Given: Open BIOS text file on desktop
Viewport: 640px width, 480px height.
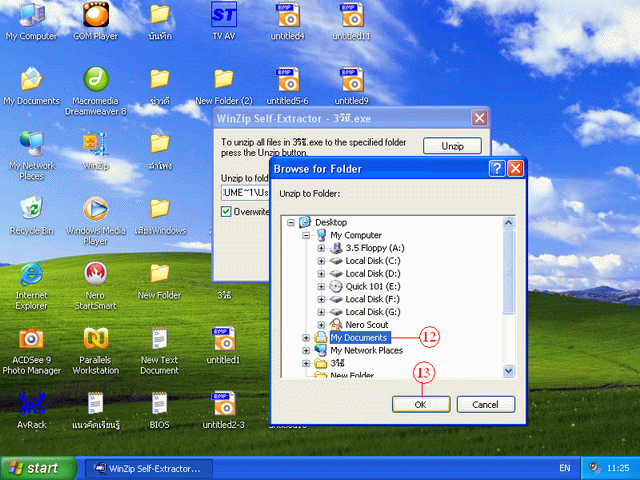Looking at the screenshot, I should (159, 410).
